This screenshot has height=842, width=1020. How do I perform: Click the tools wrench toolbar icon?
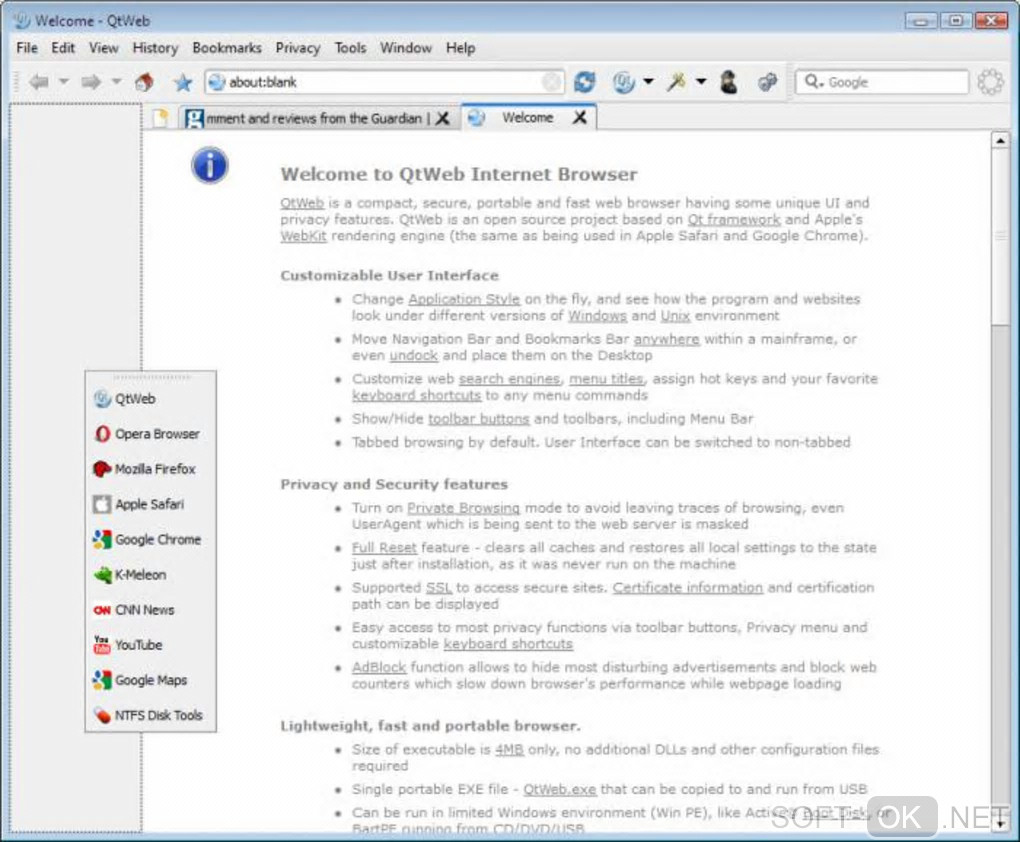(x=677, y=82)
